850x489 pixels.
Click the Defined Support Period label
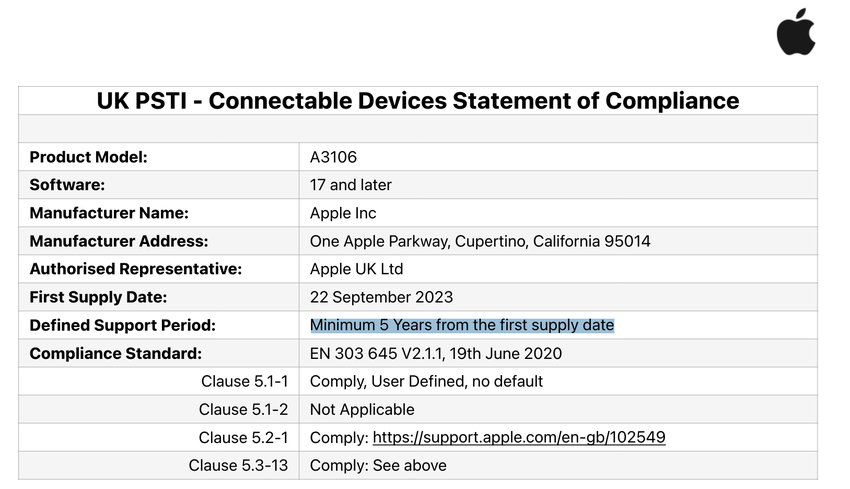pos(122,325)
